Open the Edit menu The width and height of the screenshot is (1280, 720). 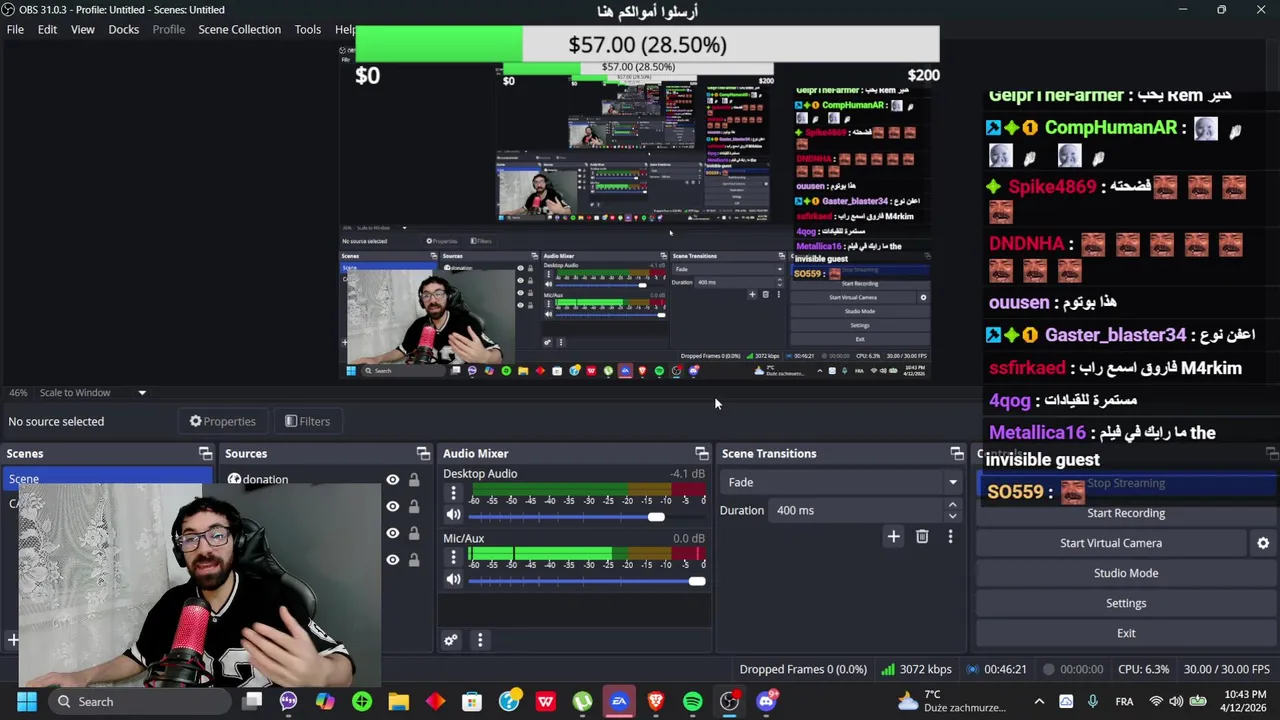pos(47,29)
